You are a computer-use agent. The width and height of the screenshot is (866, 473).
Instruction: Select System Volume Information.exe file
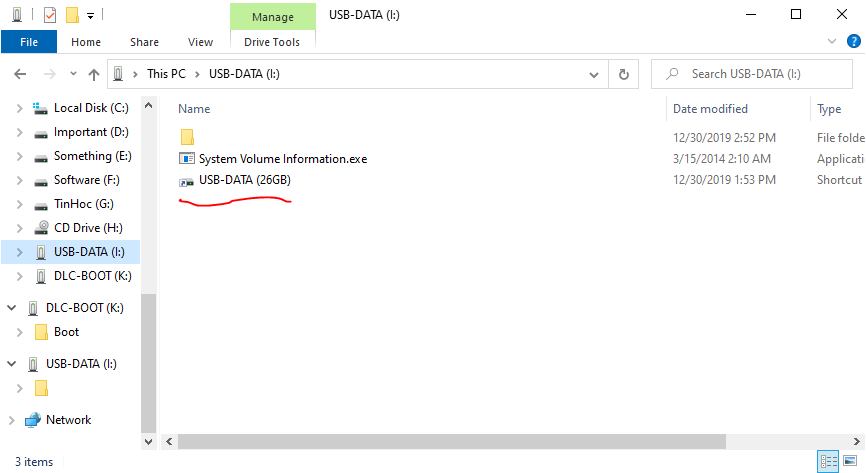coord(283,159)
